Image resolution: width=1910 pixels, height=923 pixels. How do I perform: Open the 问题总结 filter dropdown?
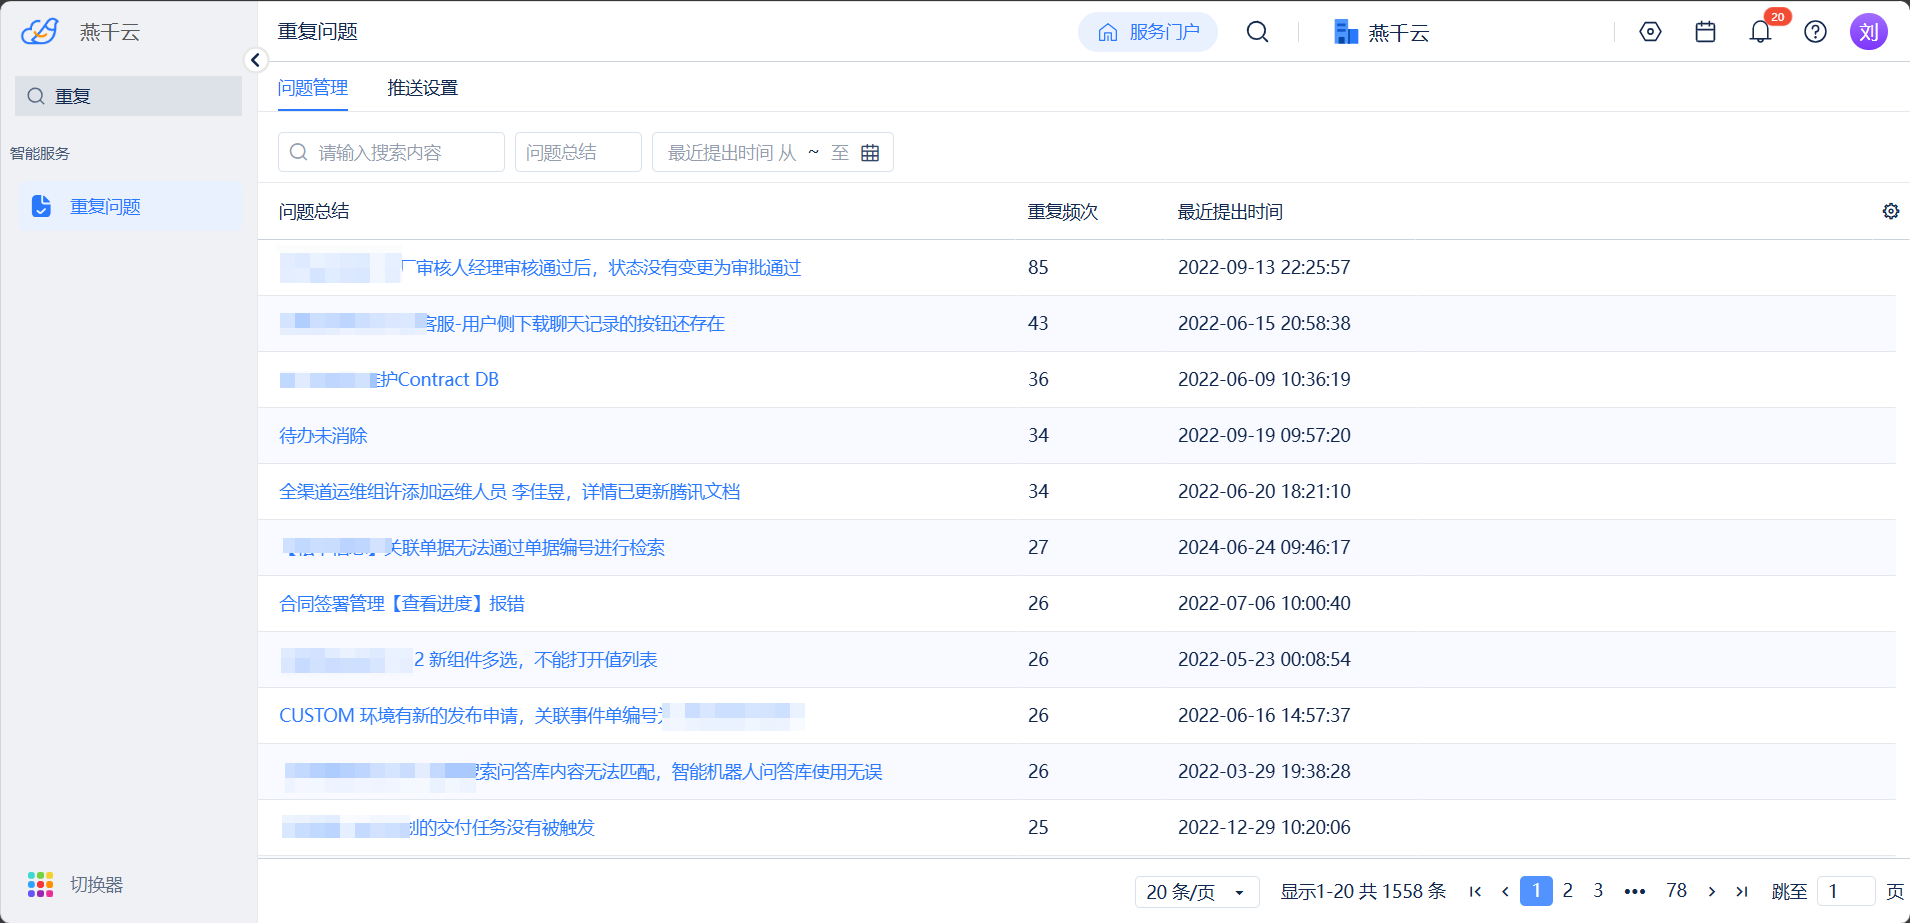tap(577, 152)
